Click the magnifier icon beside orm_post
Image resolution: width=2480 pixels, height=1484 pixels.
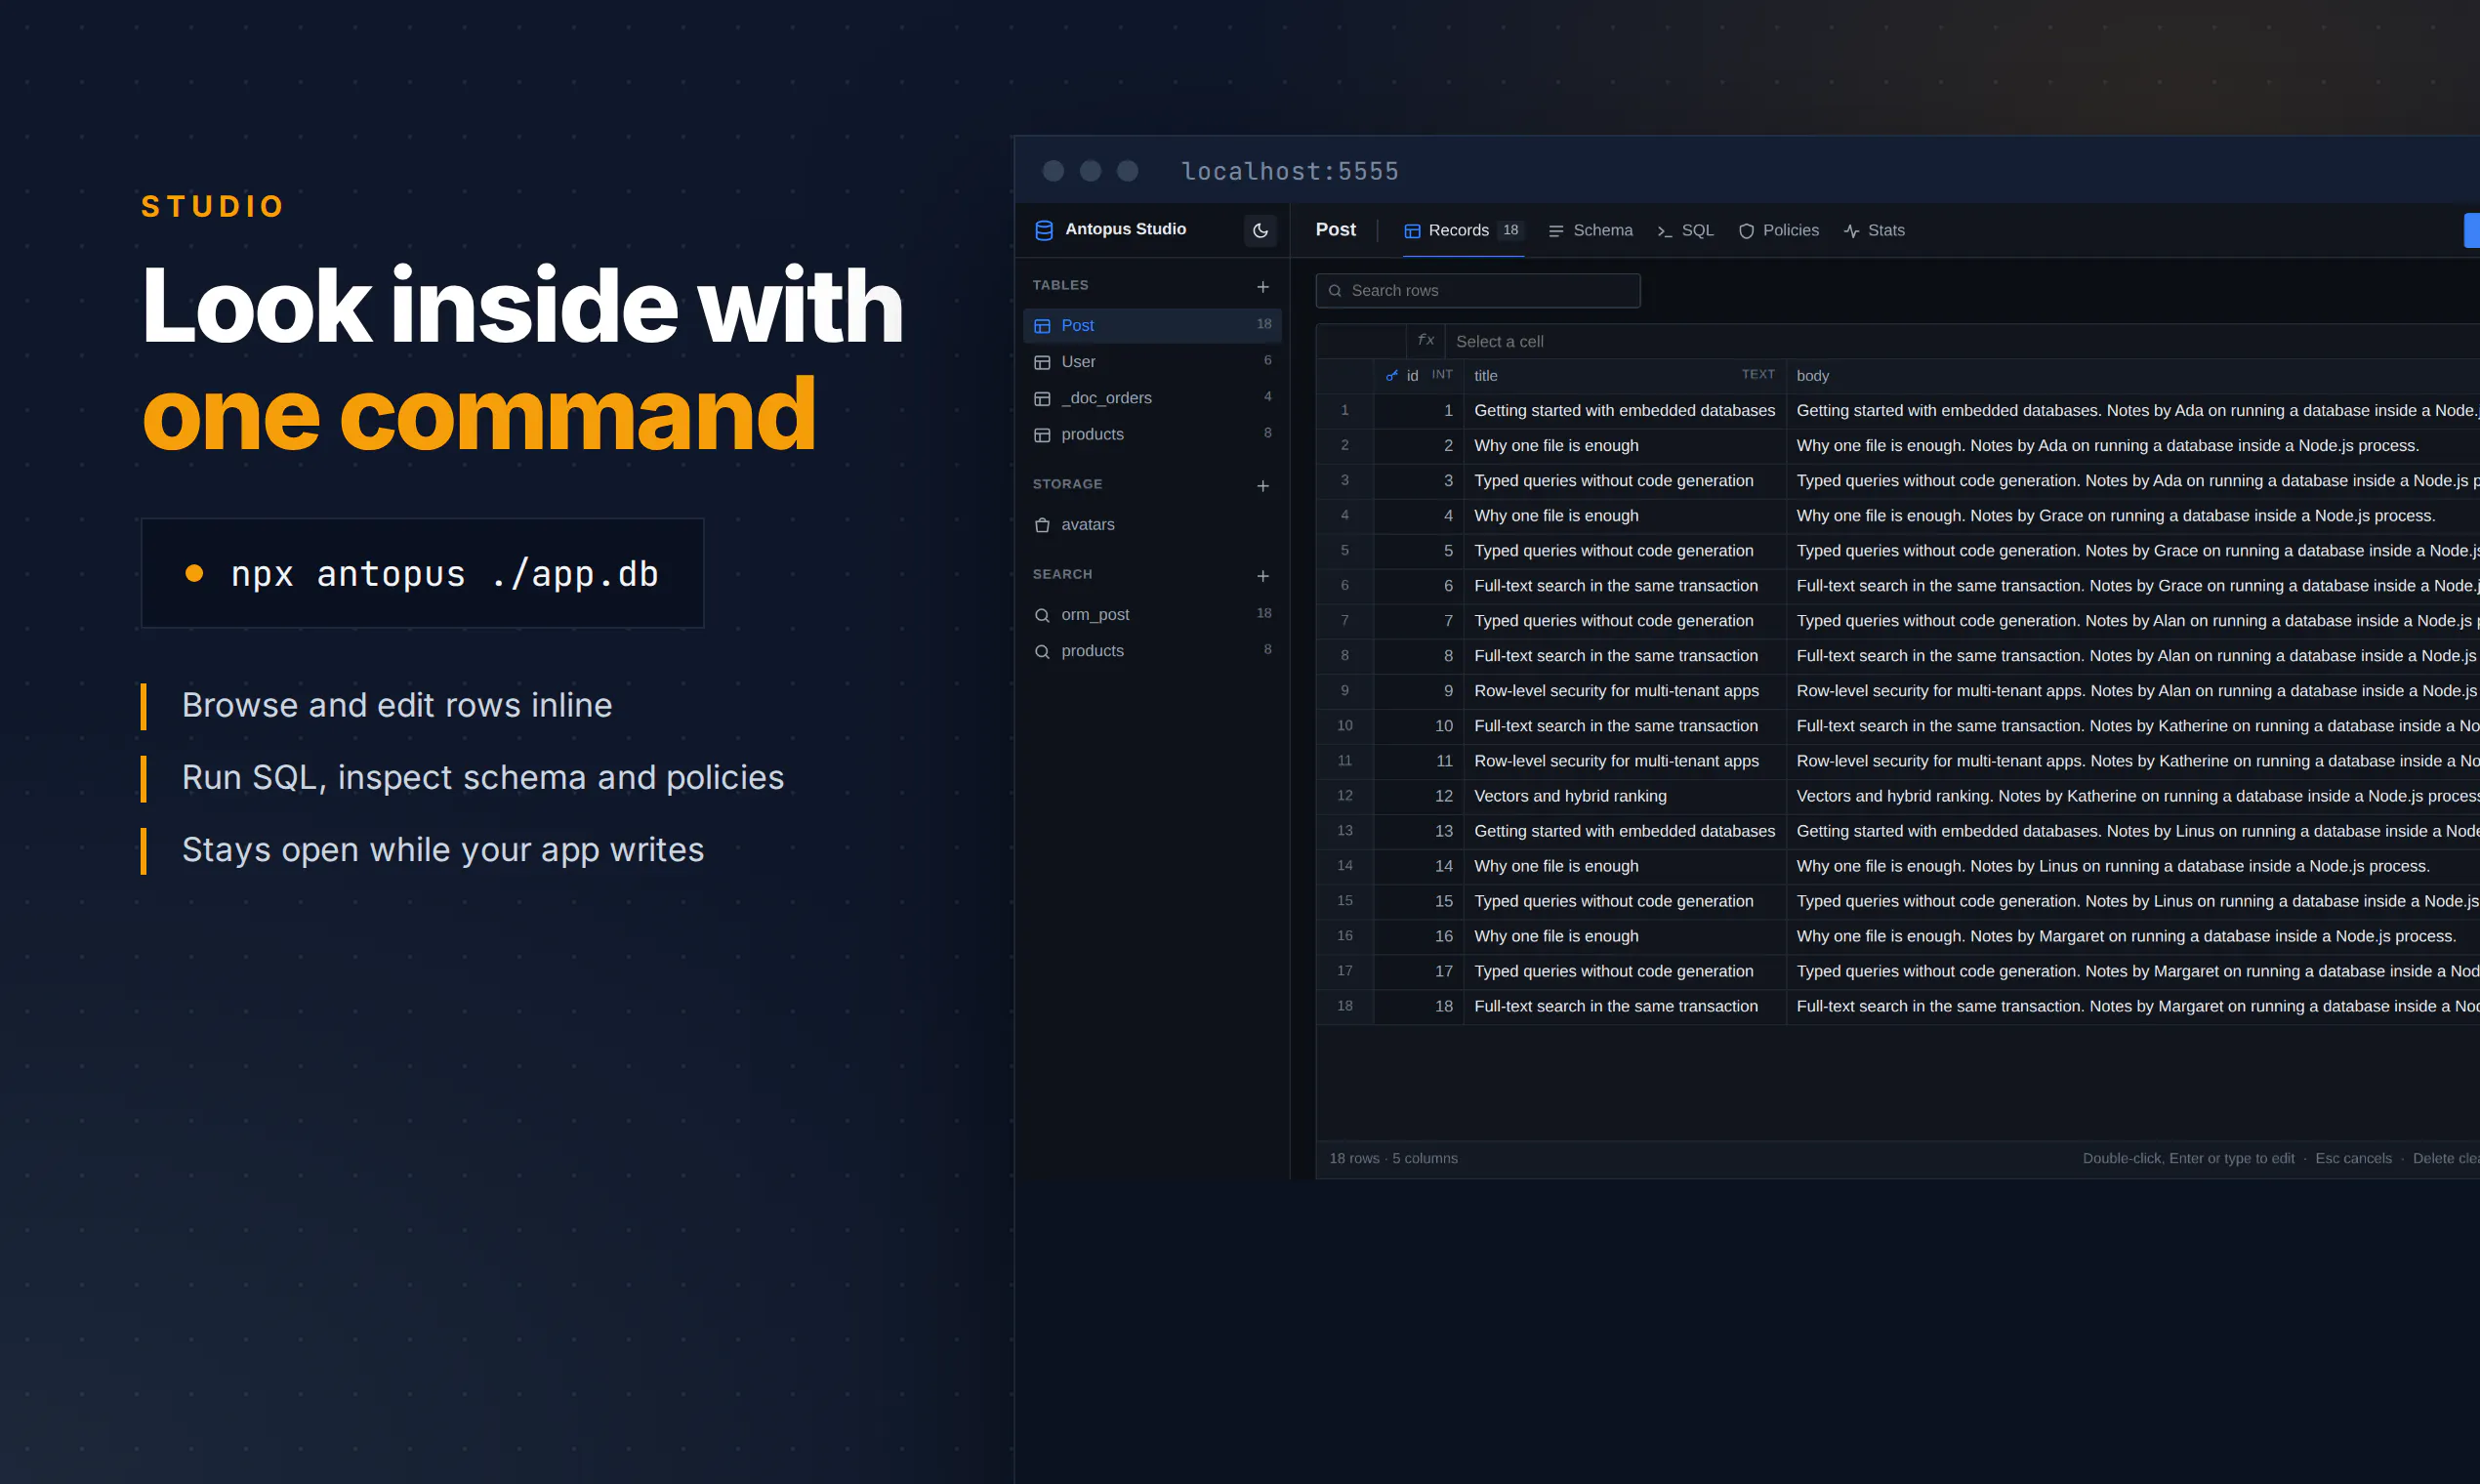1042,615
